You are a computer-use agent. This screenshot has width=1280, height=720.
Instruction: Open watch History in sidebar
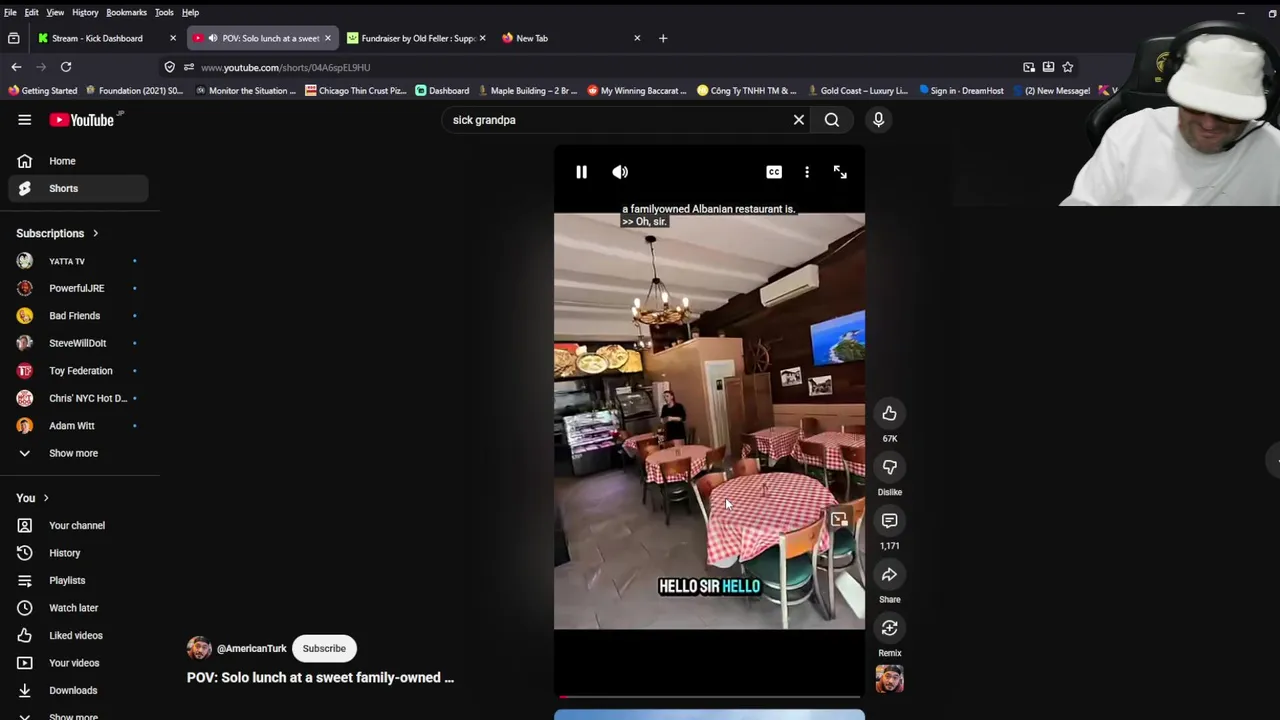[x=78, y=553]
